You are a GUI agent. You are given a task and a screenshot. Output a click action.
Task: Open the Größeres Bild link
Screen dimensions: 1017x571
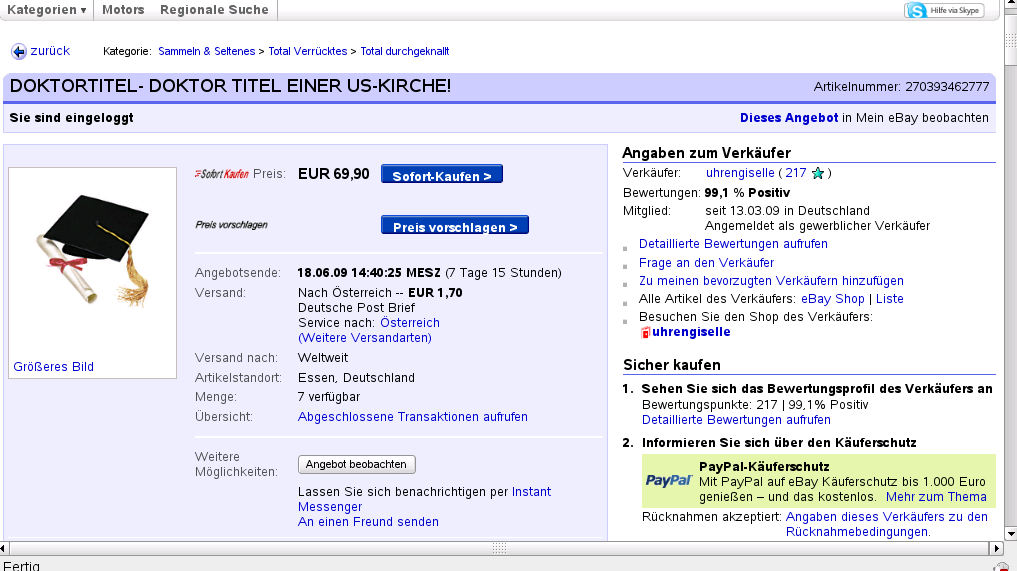pos(53,367)
